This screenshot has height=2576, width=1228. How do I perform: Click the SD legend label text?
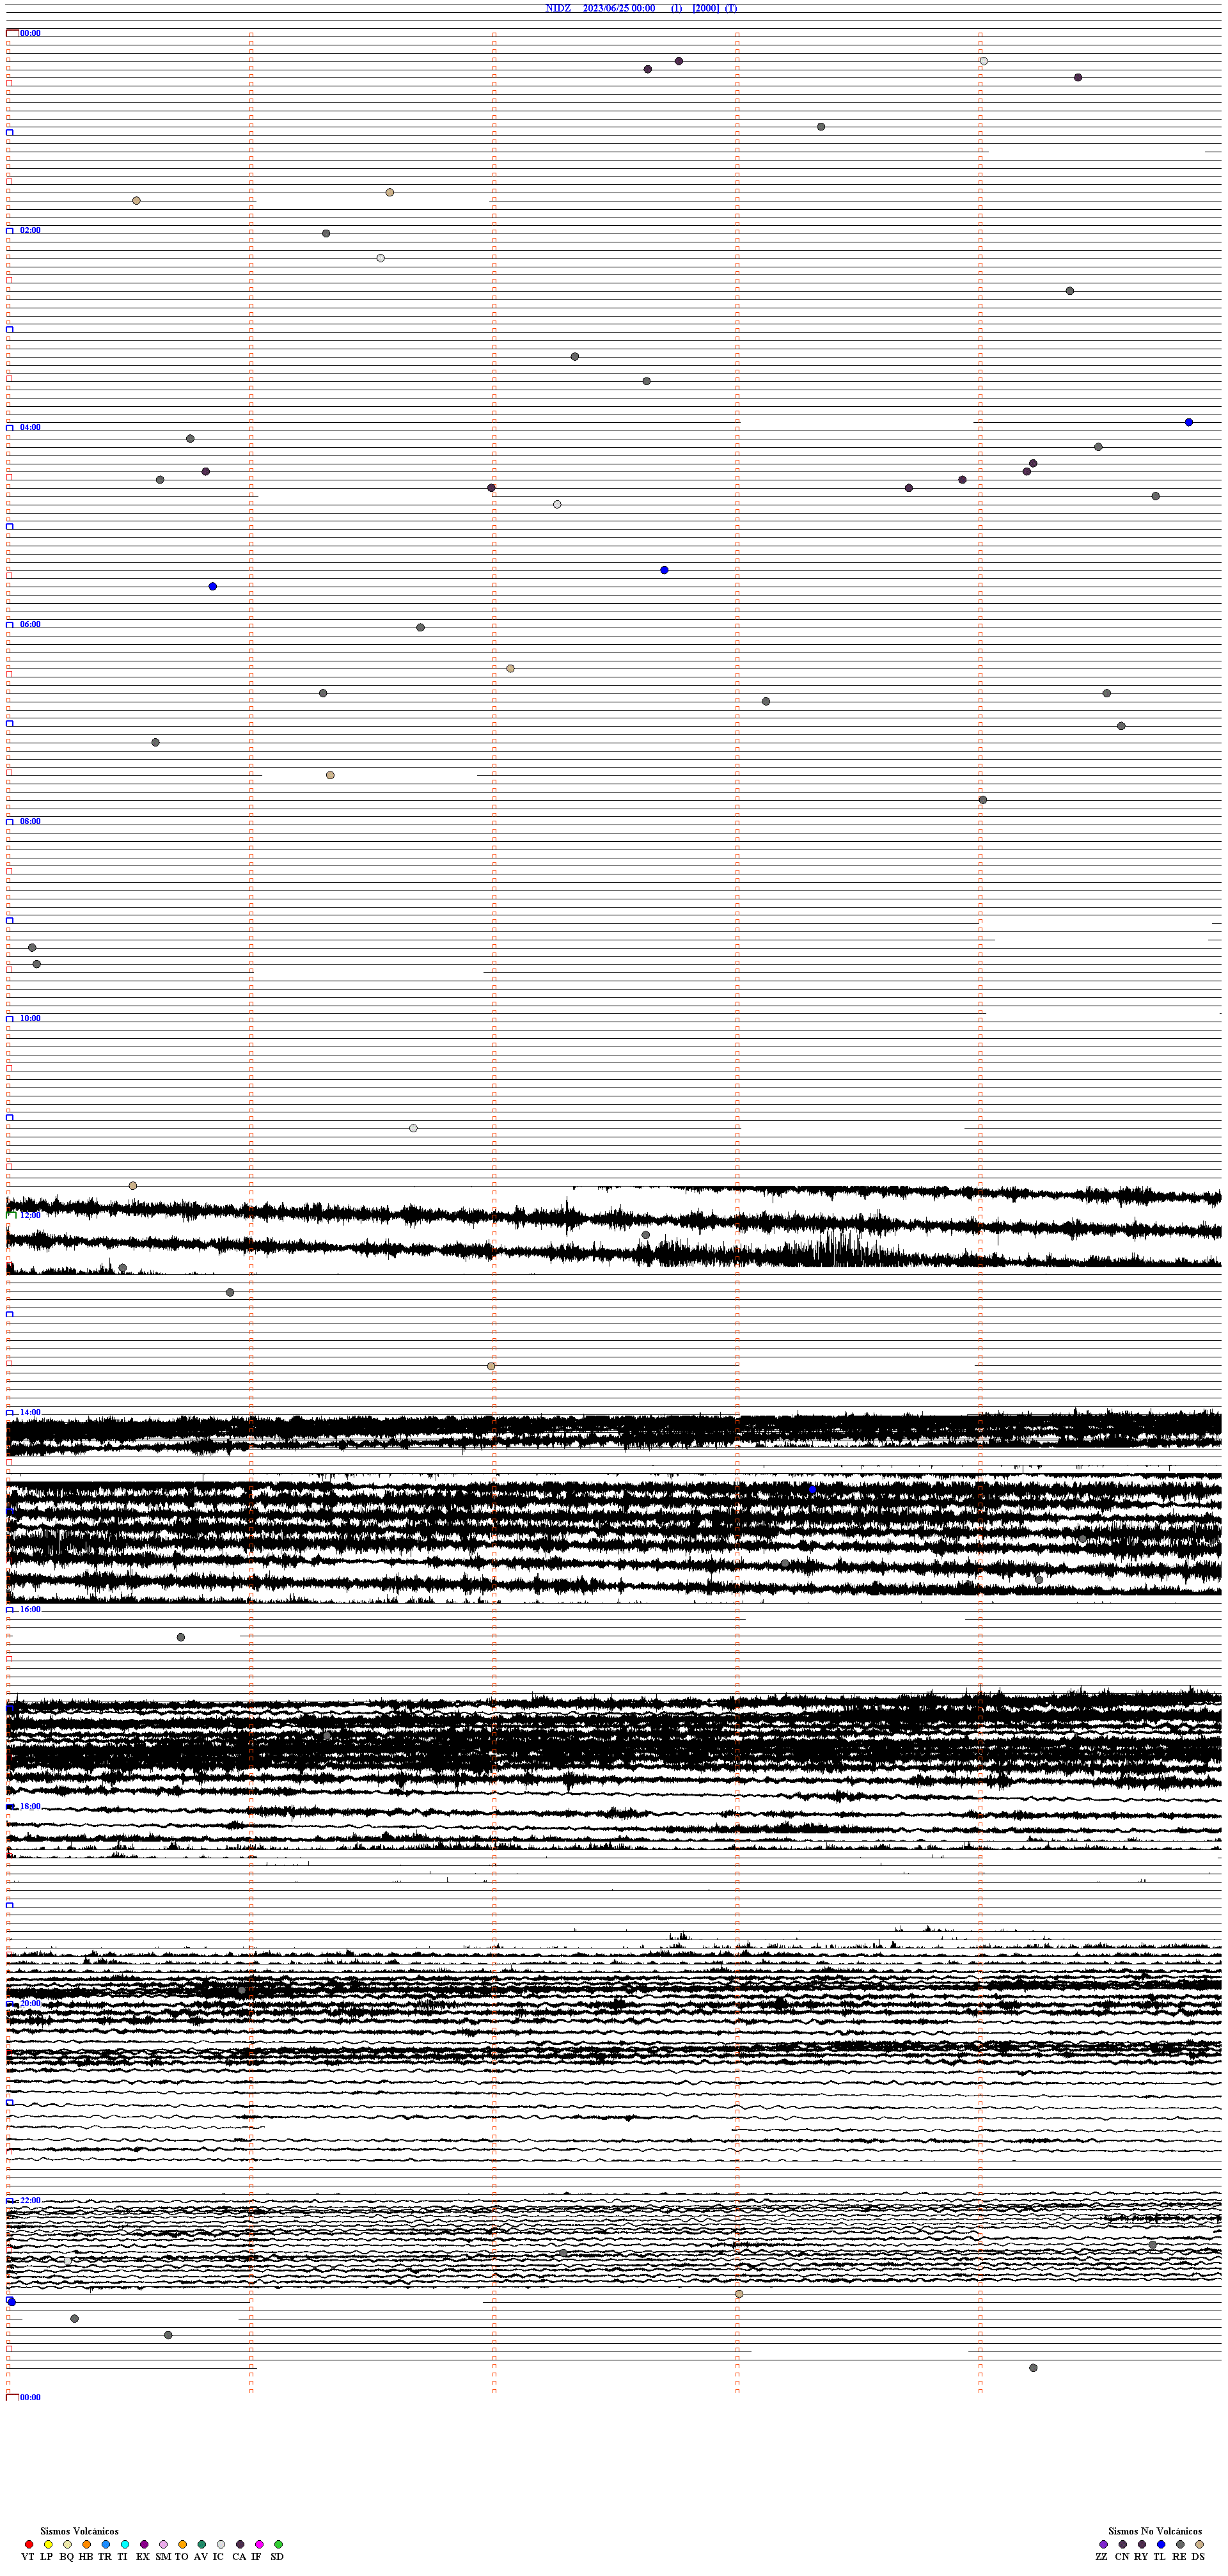(x=277, y=2556)
